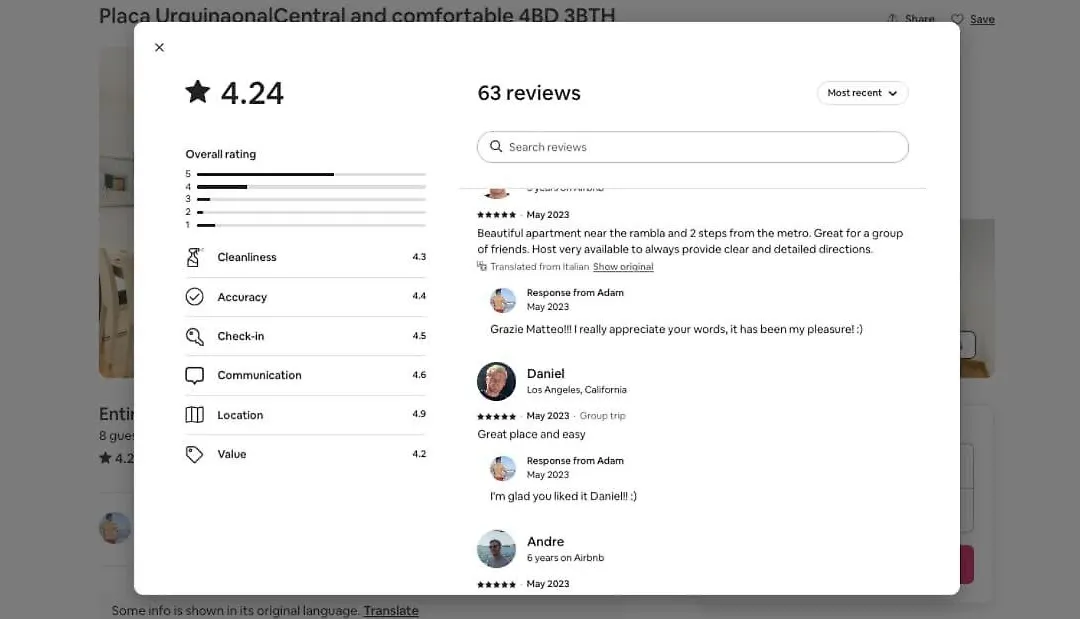Click the Cleanliness spray bottle icon

[194, 257]
